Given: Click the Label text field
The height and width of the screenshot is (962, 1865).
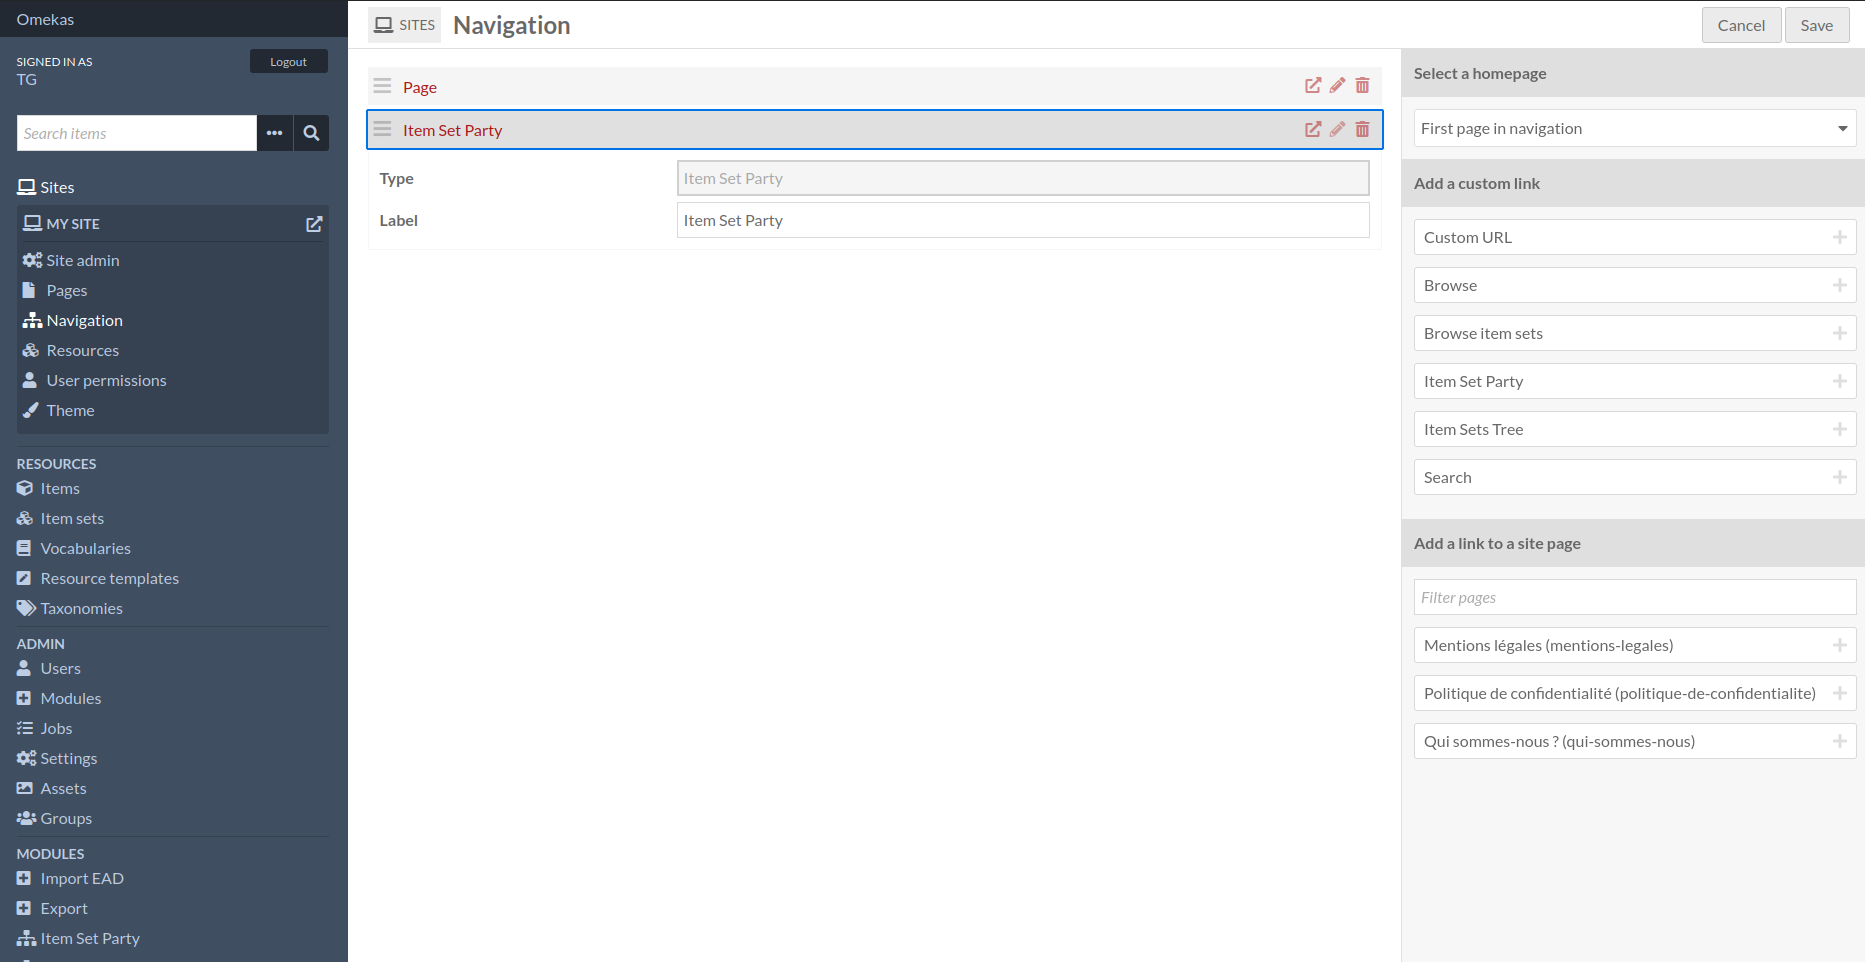Looking at the screenshot, I should click(x=1023, y=220).
